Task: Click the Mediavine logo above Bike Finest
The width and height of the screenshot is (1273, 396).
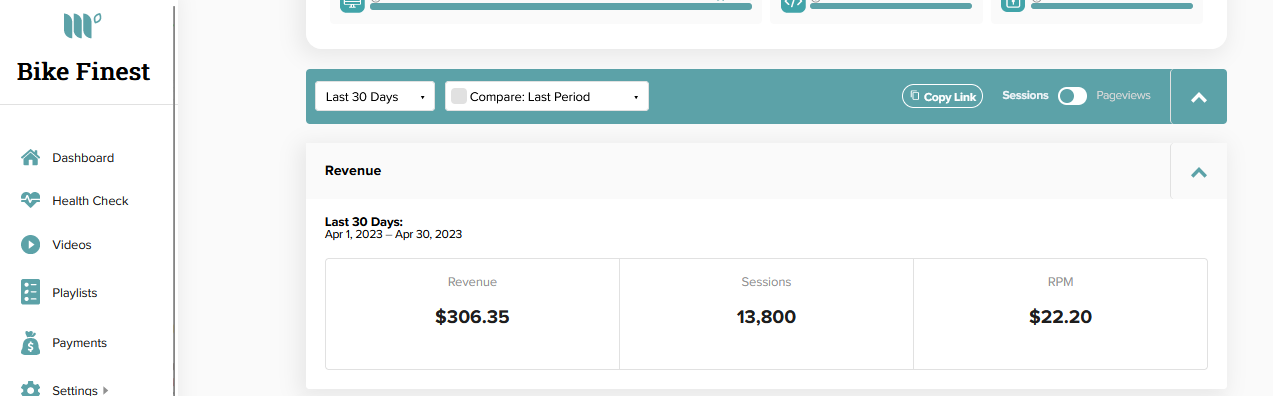Action: (x=83, y=25)
